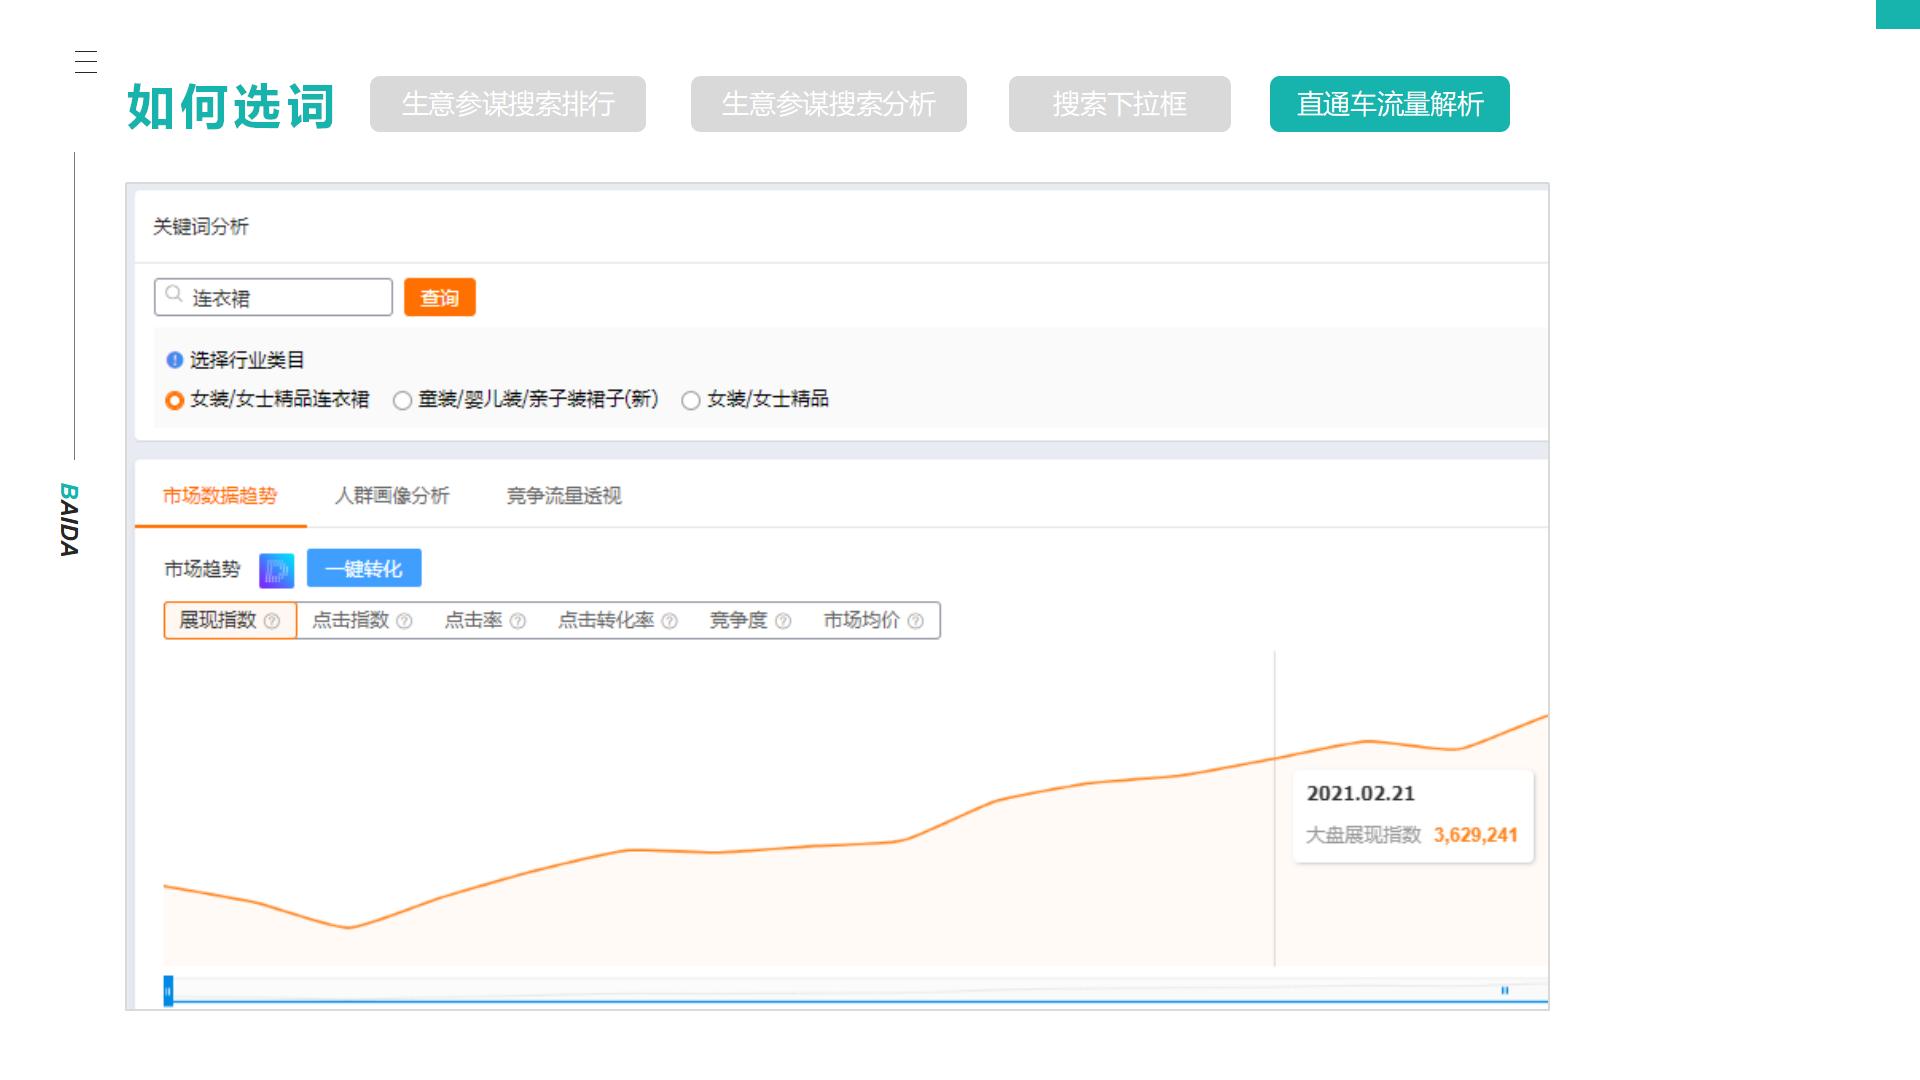Select the 女装/女士精品 category radio
Viewport: 1920px width, 1080px height.
690,399
